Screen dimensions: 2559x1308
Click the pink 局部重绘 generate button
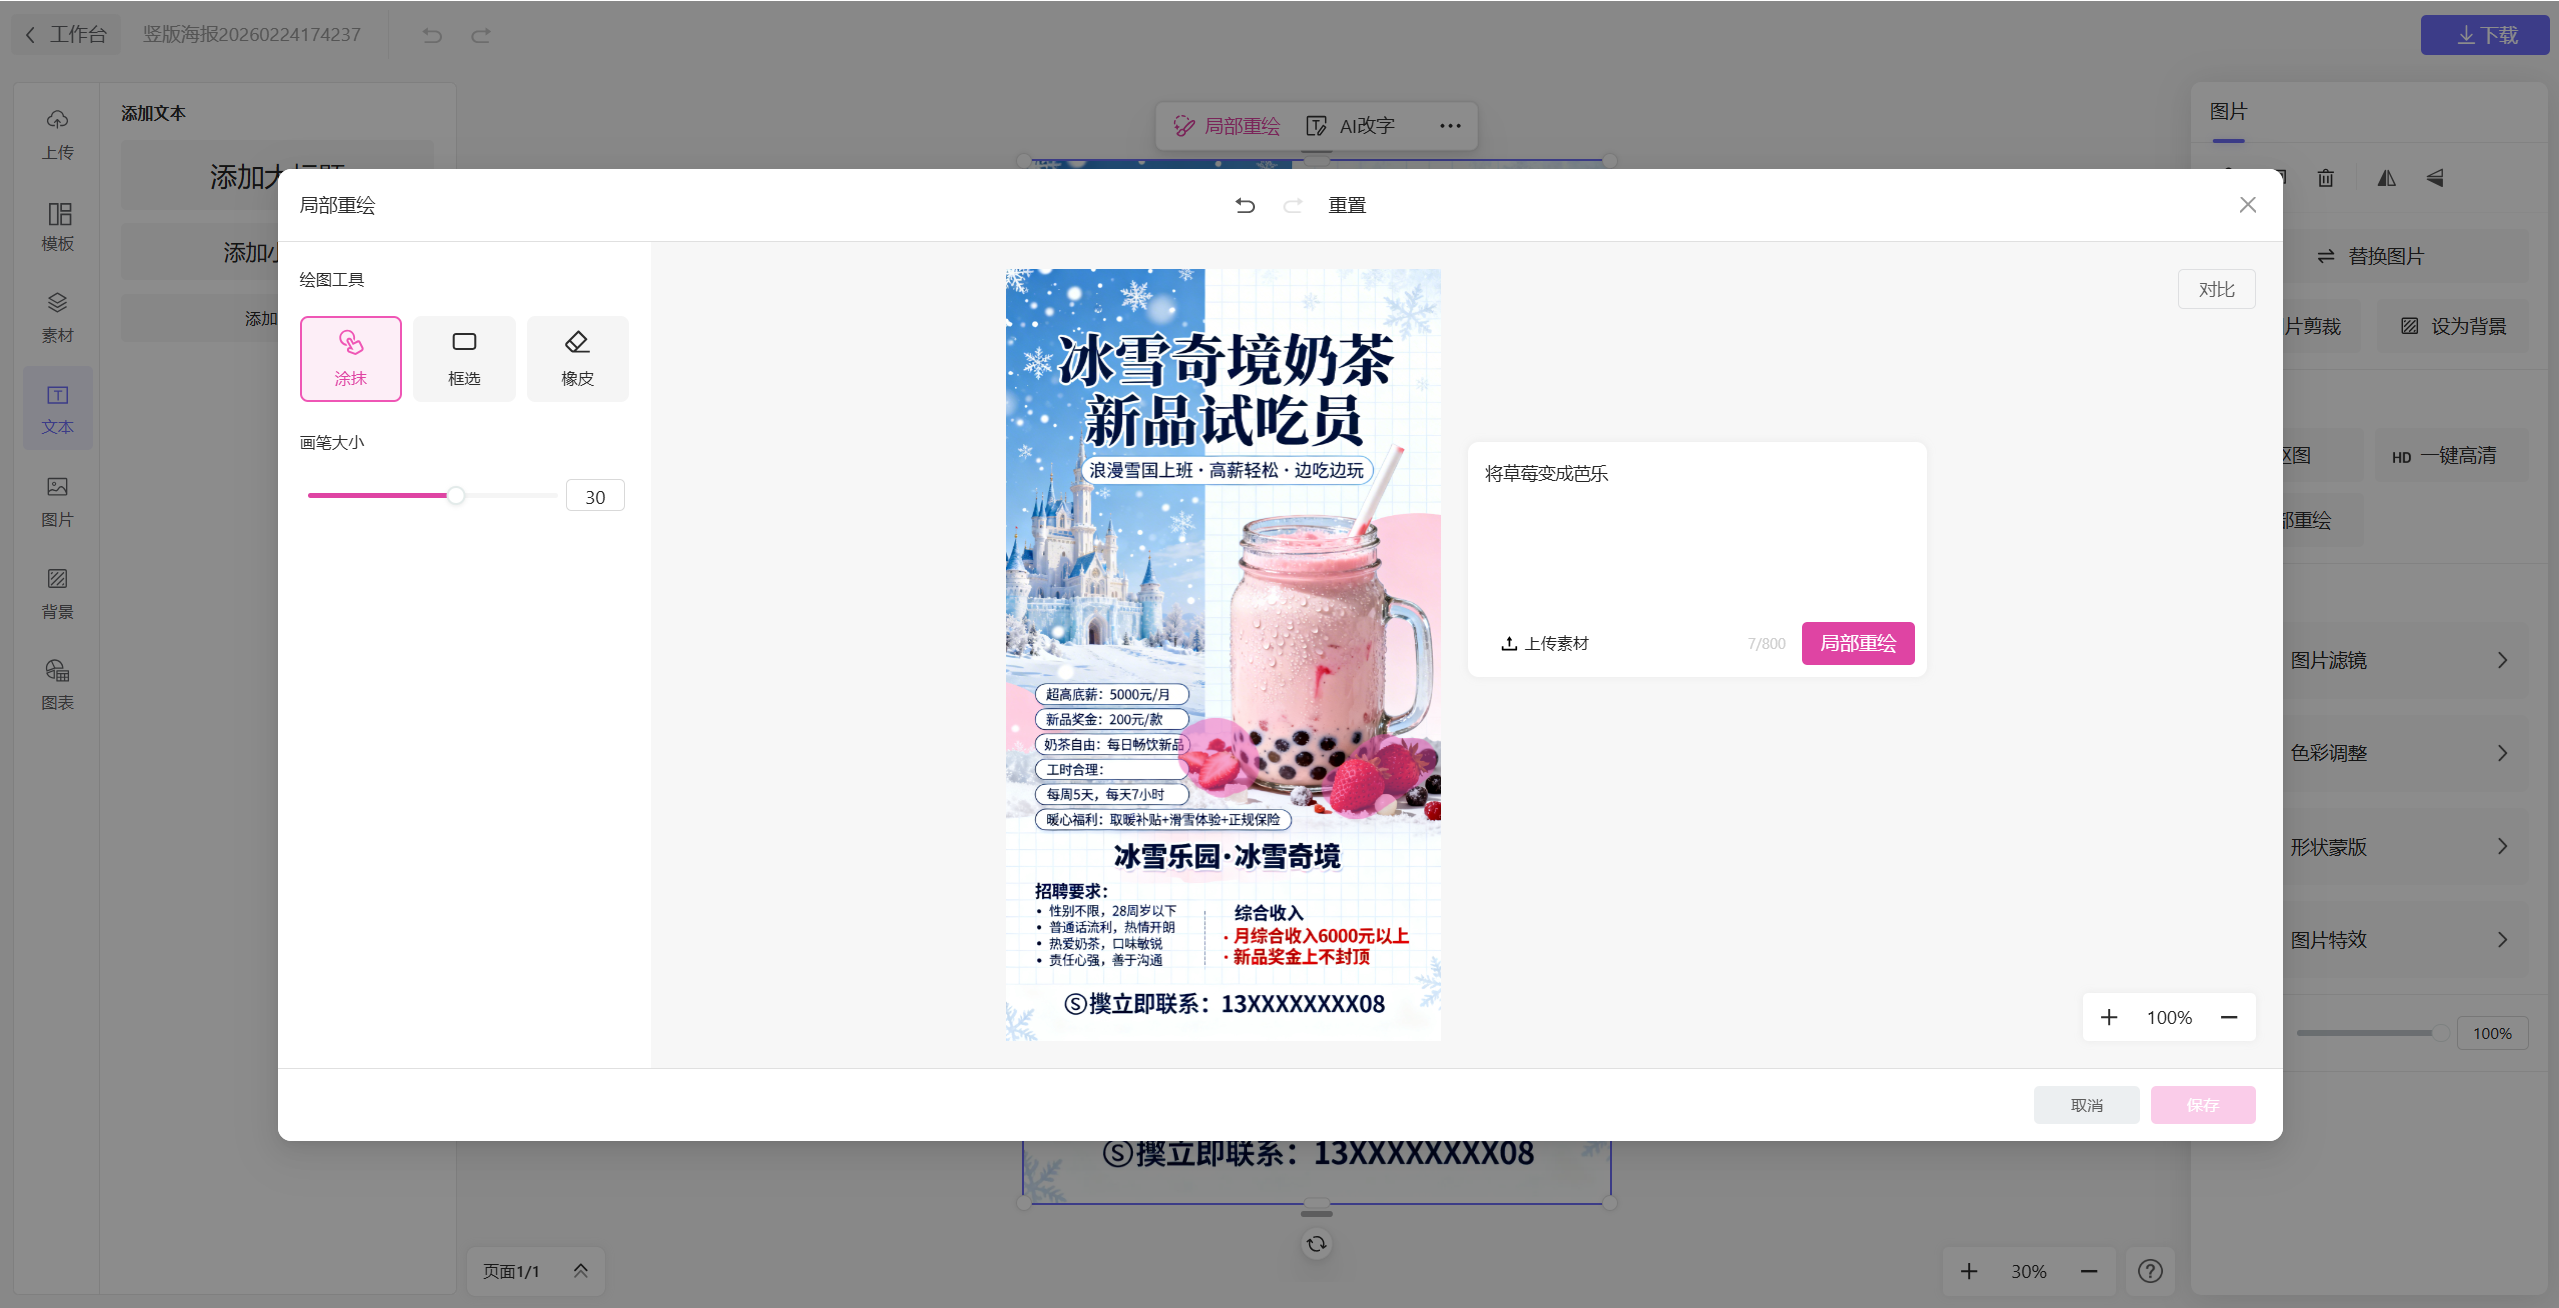[1857, 643]
